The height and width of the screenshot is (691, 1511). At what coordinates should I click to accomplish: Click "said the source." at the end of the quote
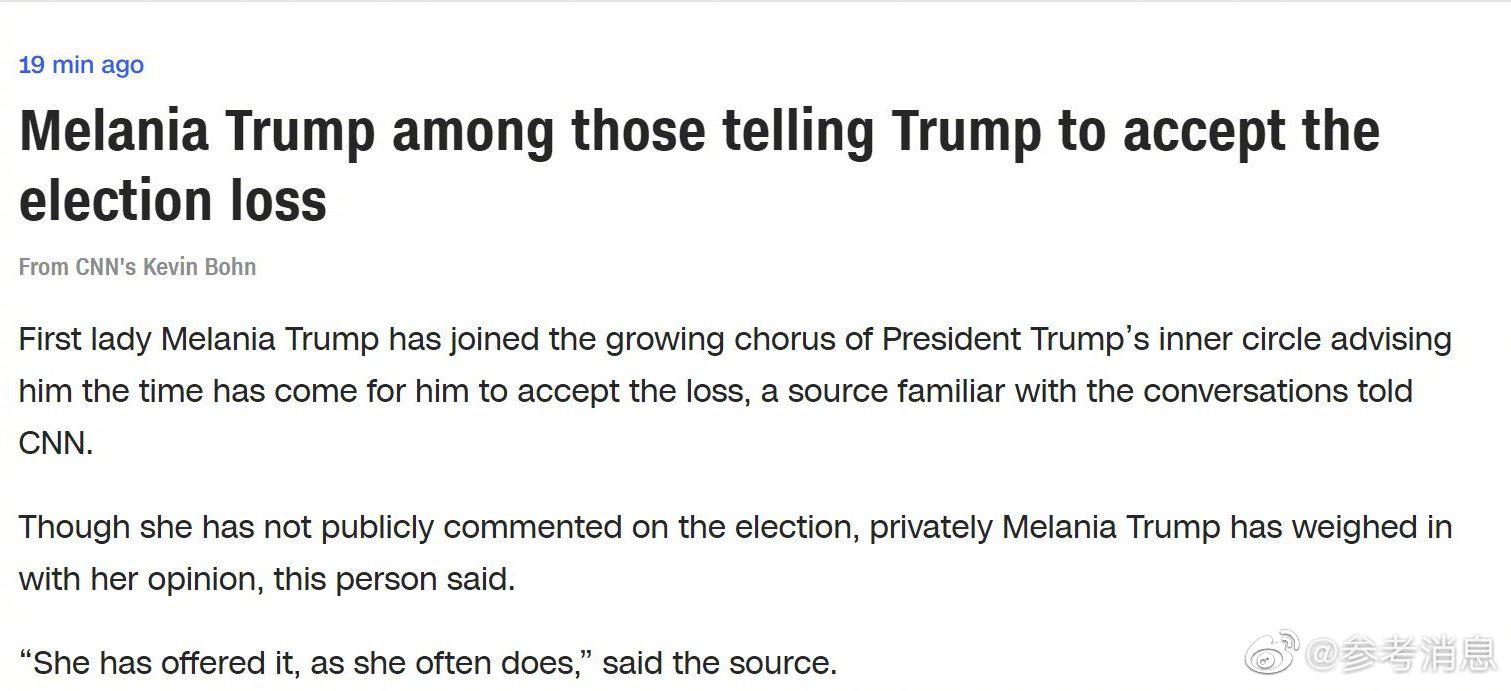point(720,662)
